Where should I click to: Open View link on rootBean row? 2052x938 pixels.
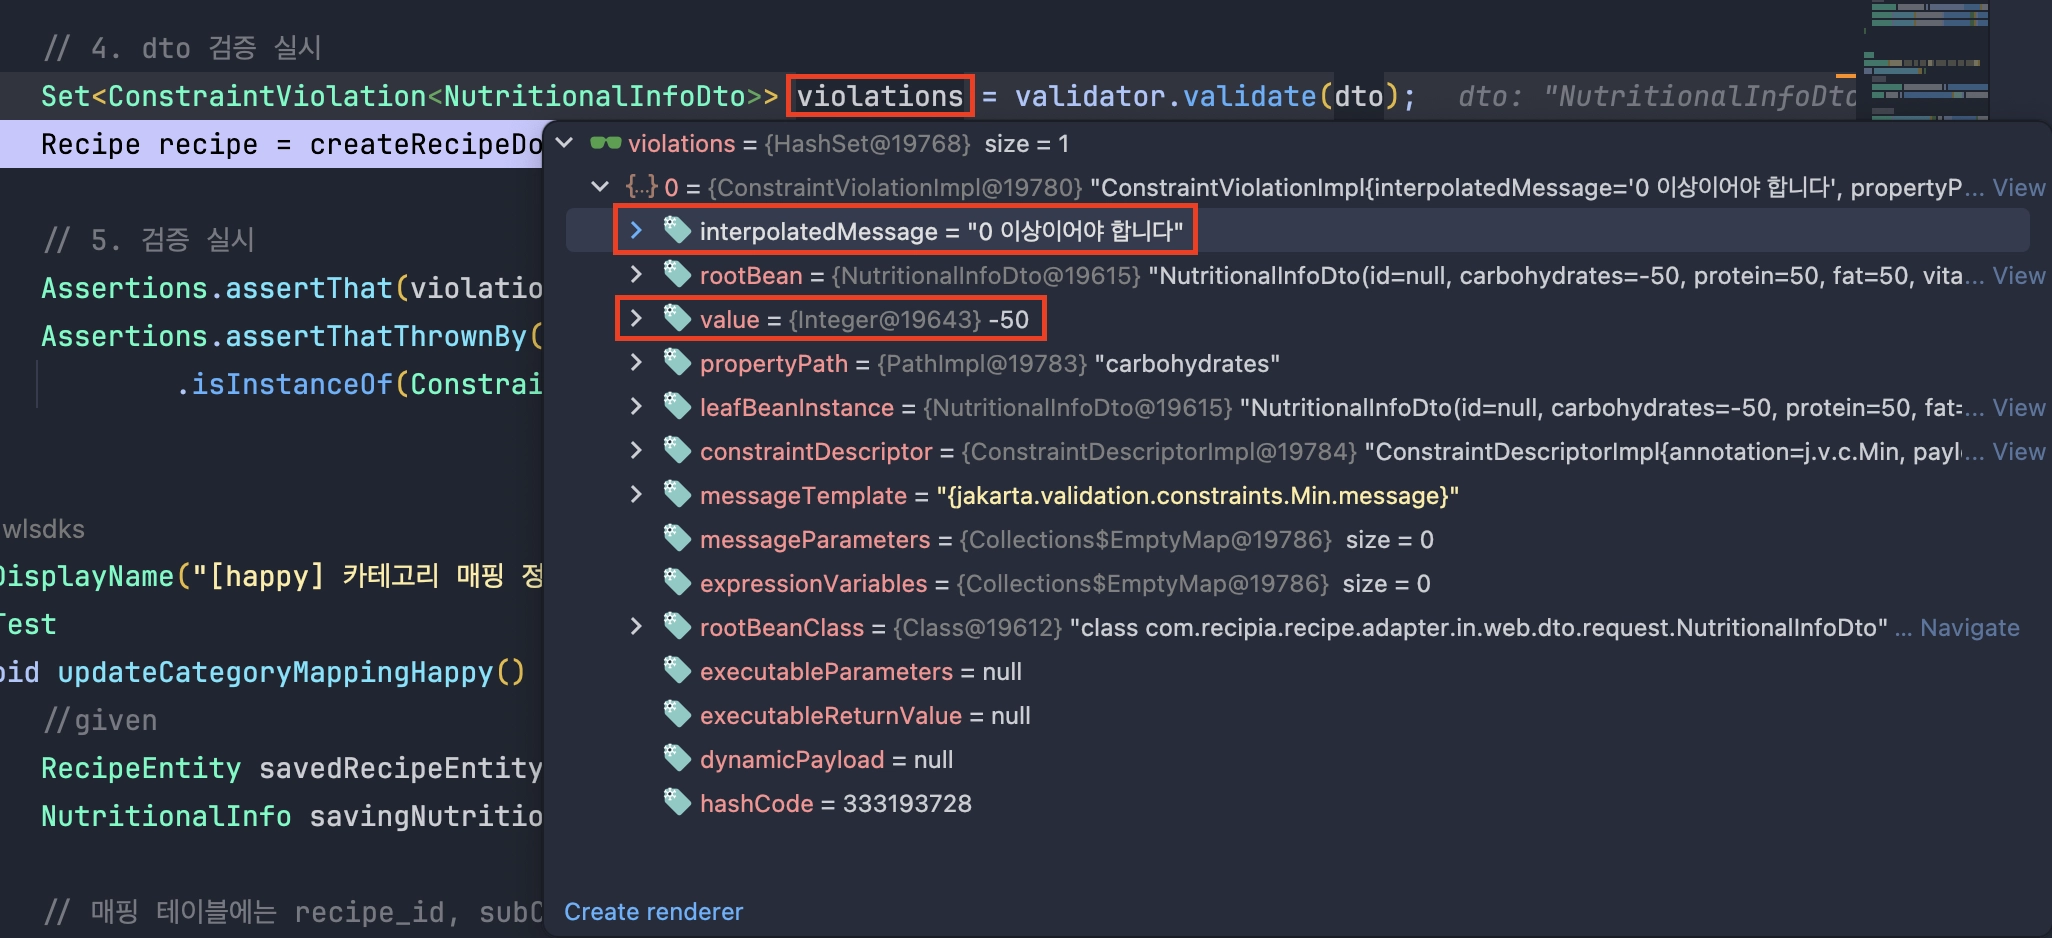pos(2018,275)
